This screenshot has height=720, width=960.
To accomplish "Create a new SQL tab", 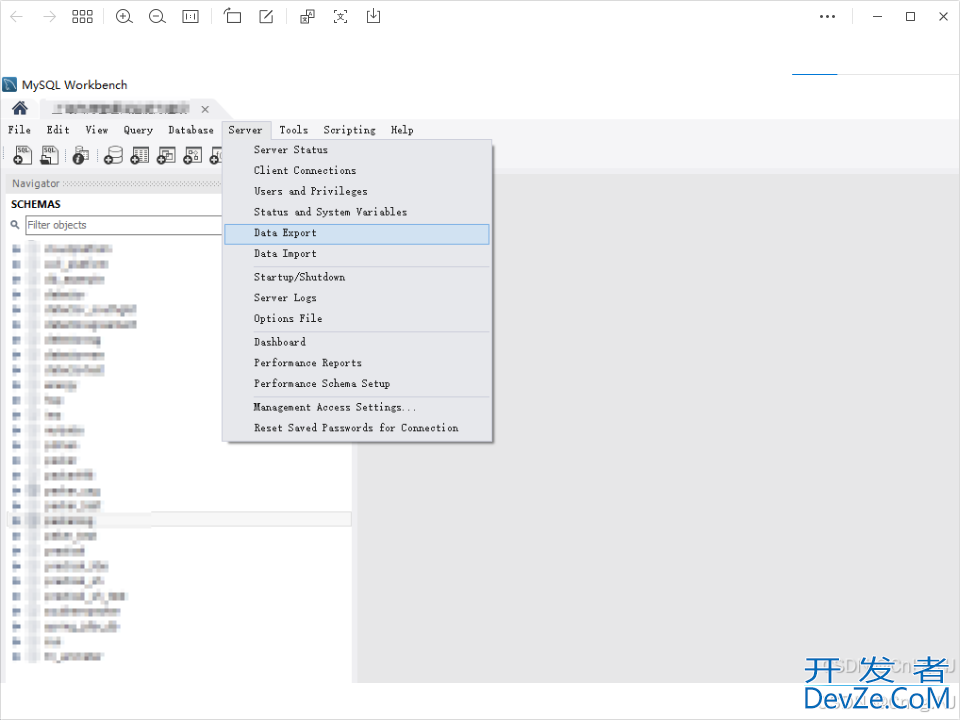I will coord(23,155).
